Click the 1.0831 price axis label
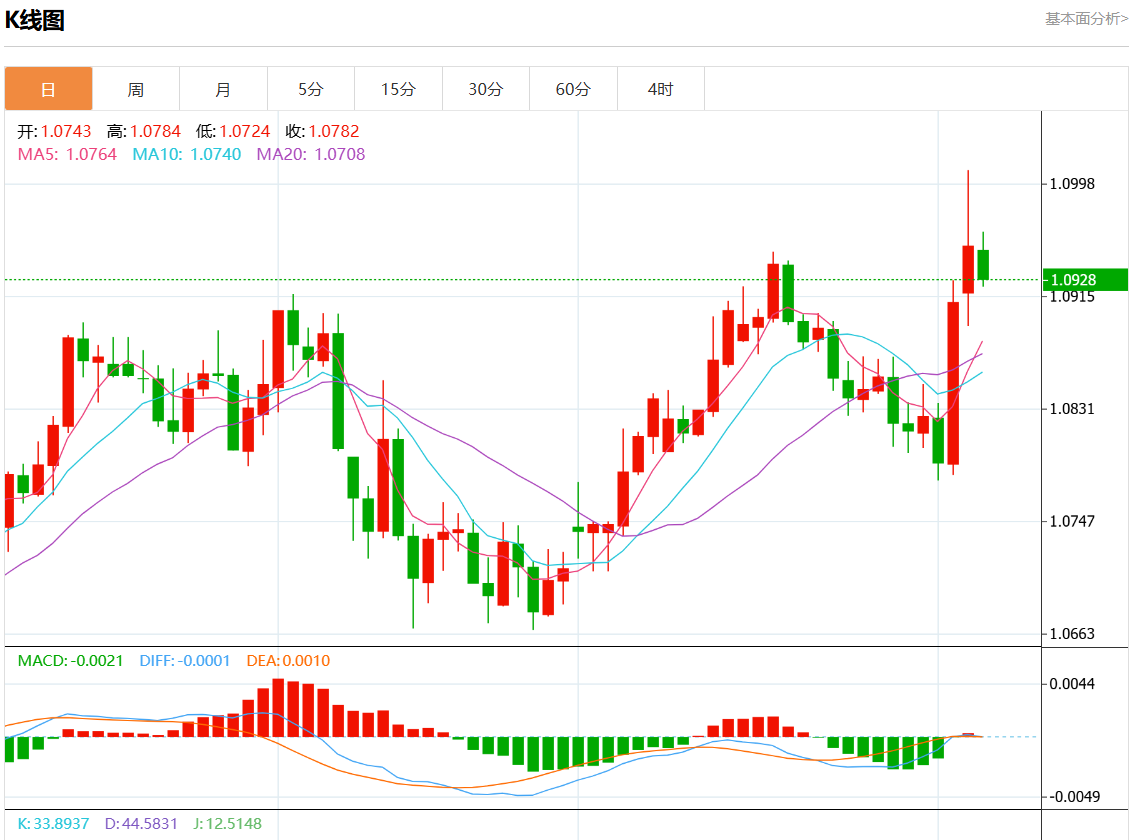1135x840 pixels. tap(1072, 409)
